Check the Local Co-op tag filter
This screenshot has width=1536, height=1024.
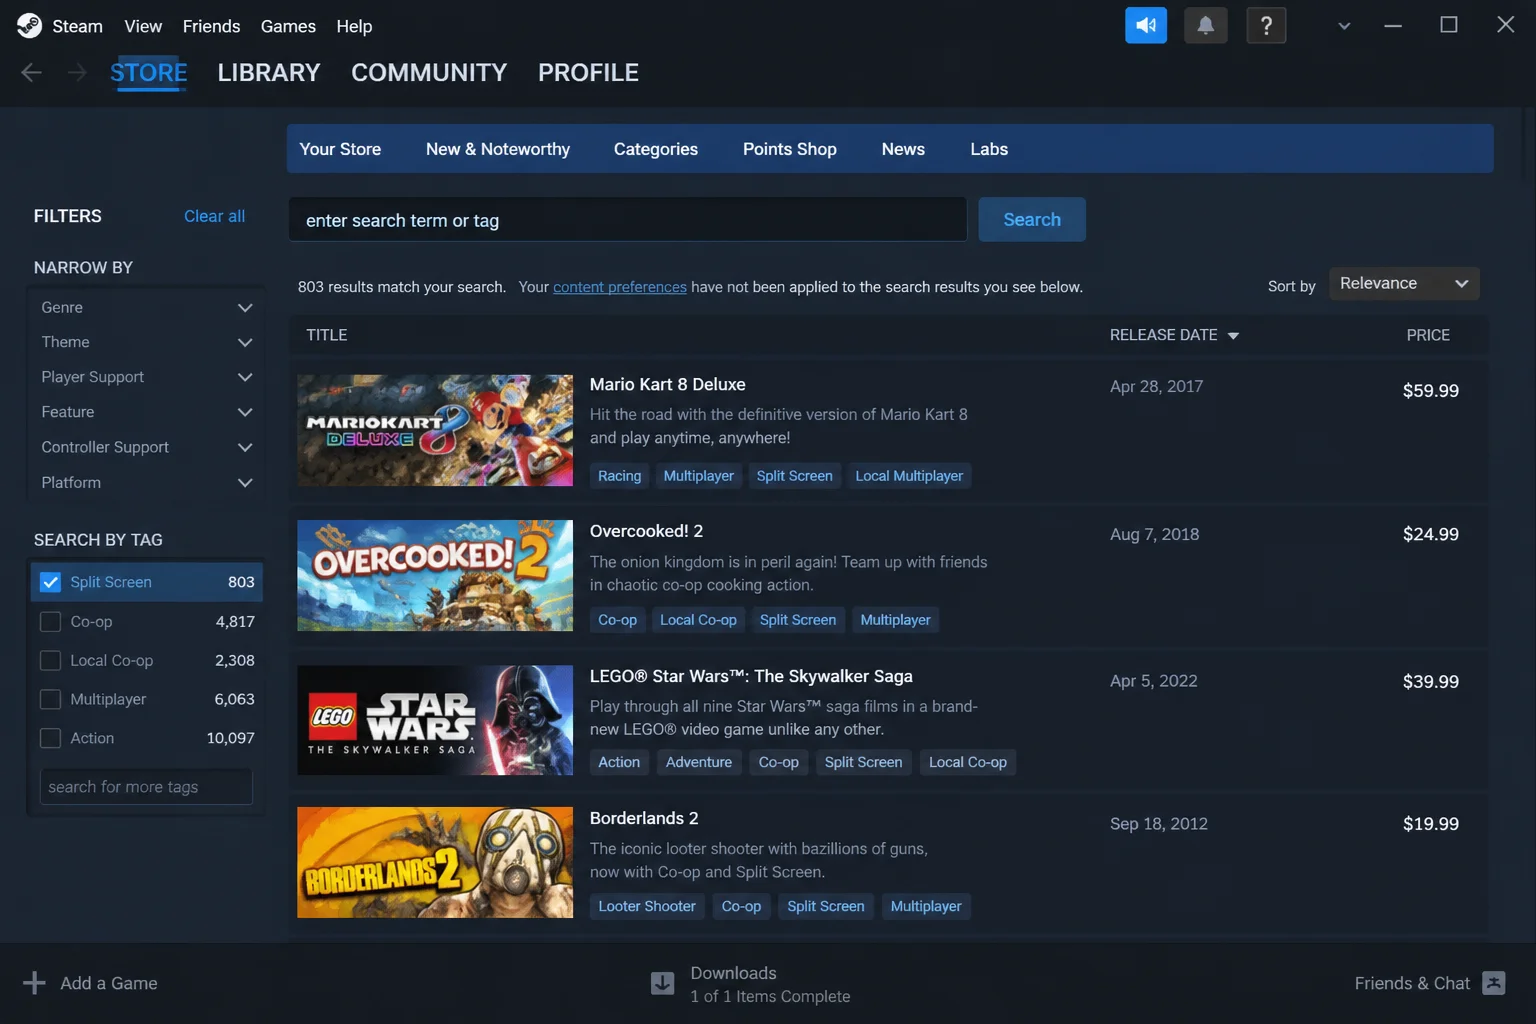point(50,661)
